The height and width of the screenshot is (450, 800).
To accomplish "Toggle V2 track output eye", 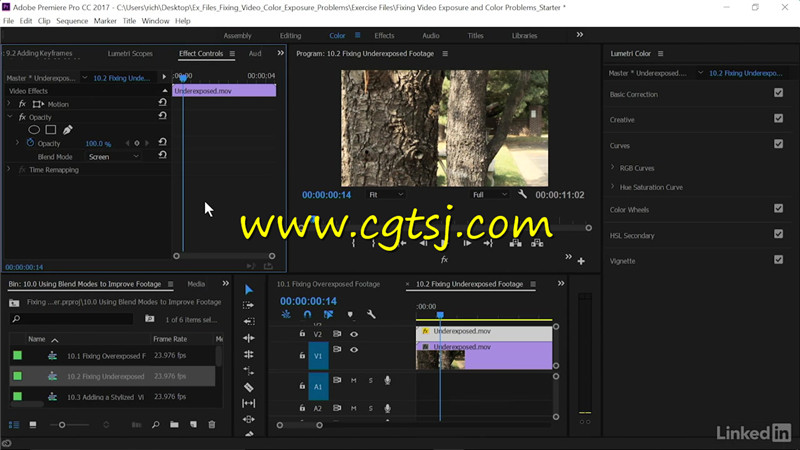I will pos(354,334).
